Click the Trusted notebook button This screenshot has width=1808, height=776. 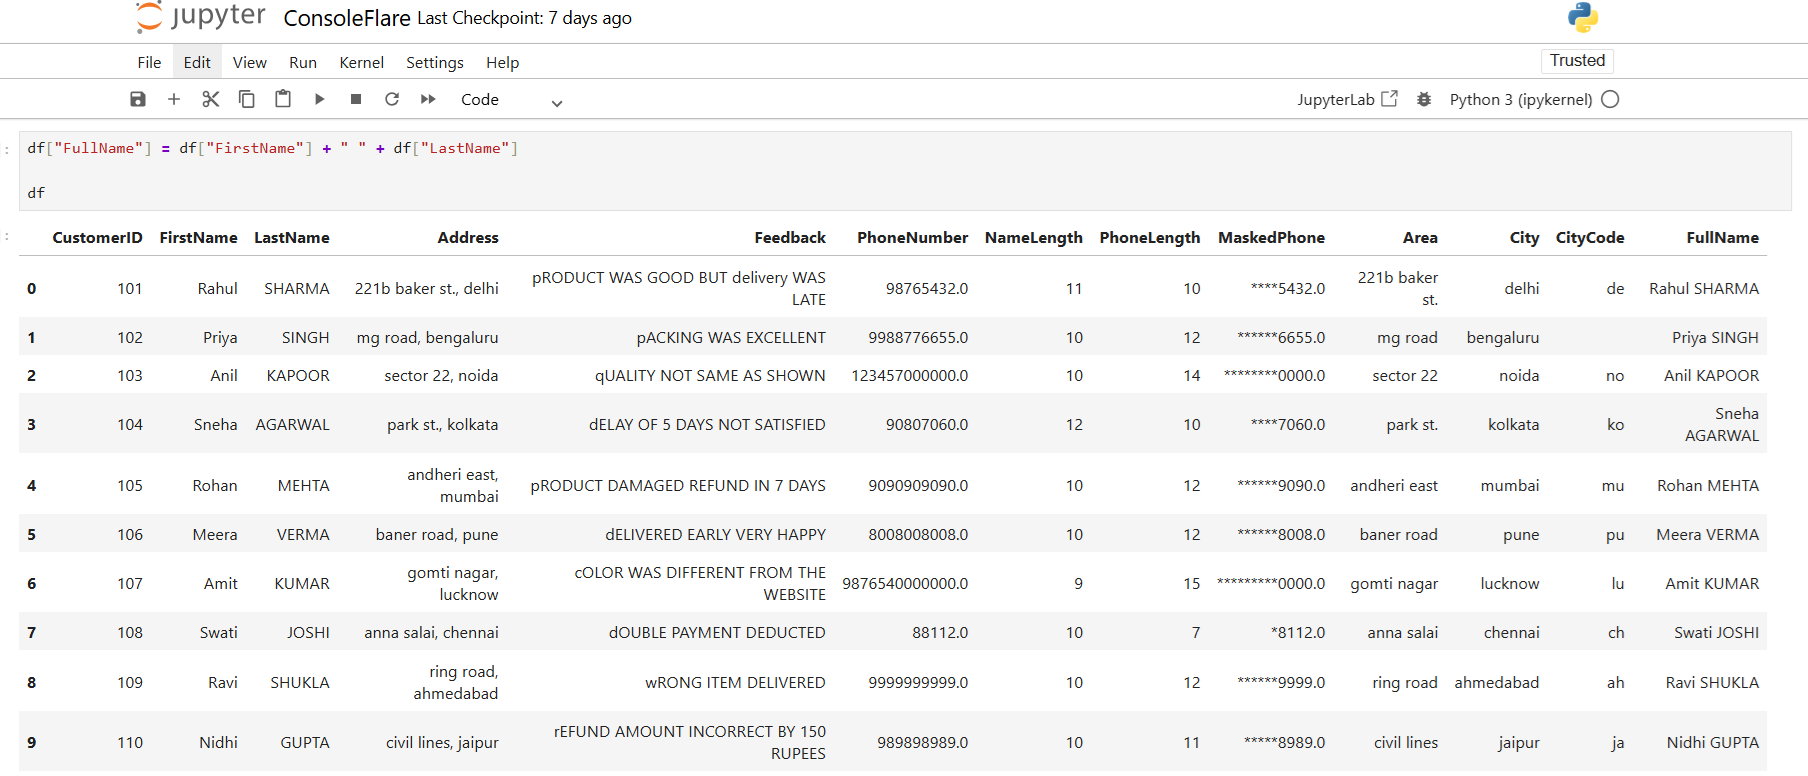1577,60
